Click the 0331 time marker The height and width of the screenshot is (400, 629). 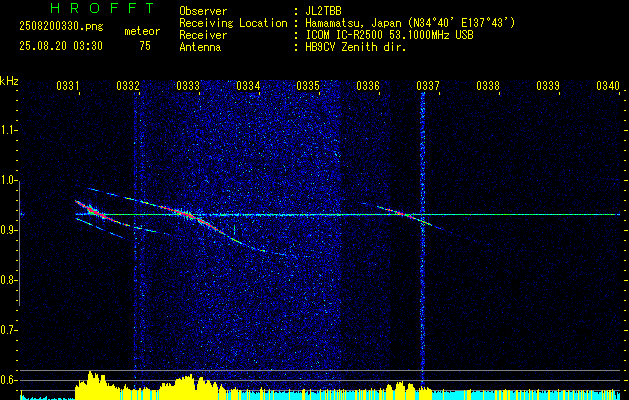[67, 85]
